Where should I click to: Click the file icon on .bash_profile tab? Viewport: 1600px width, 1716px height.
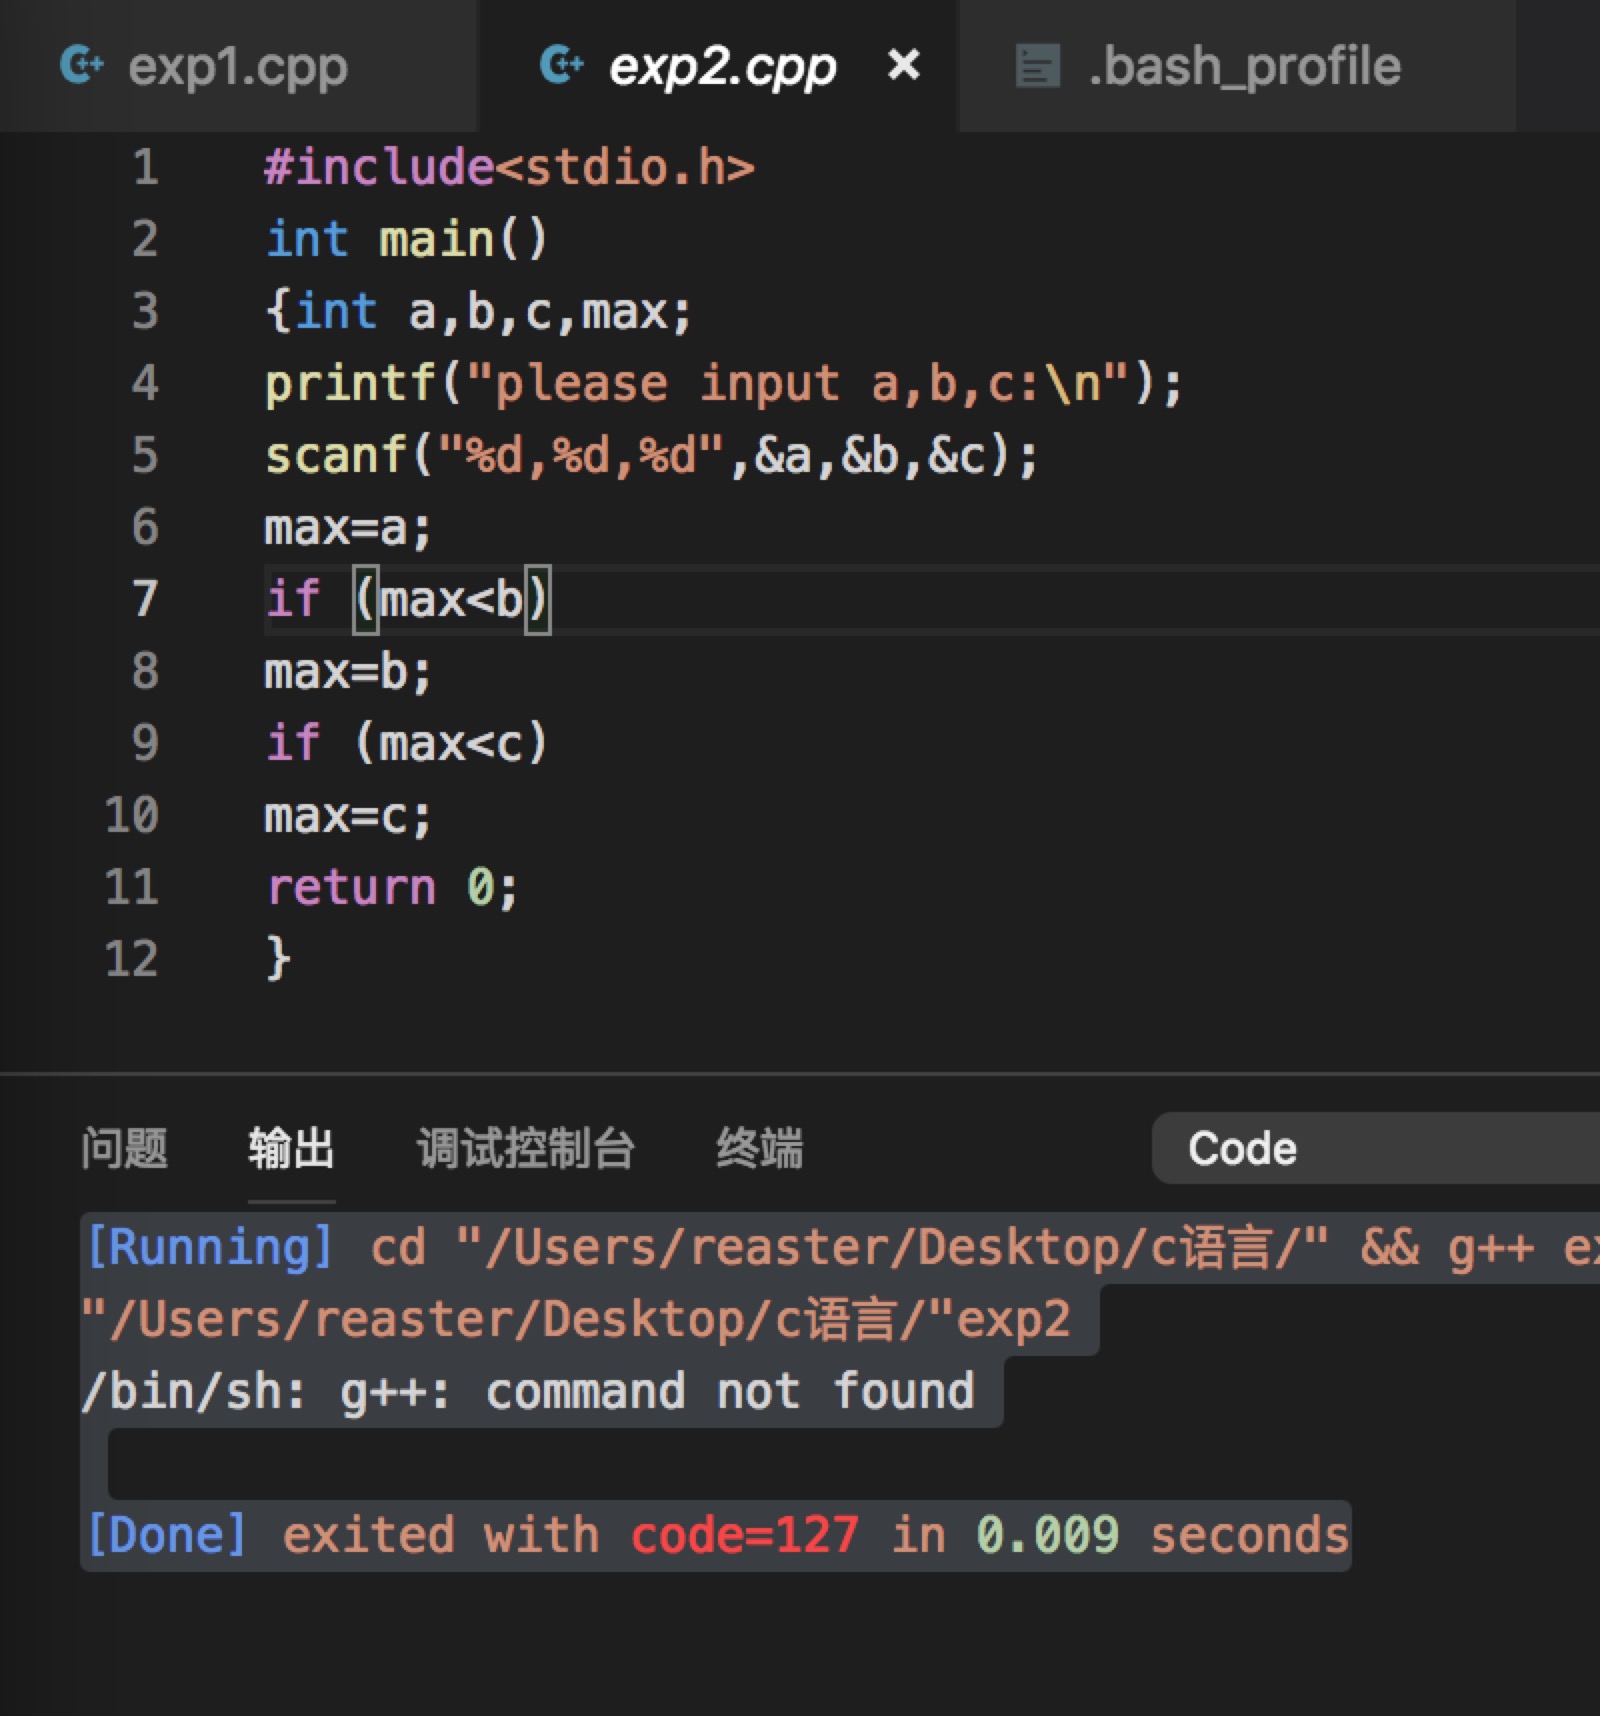(1037, 67)
